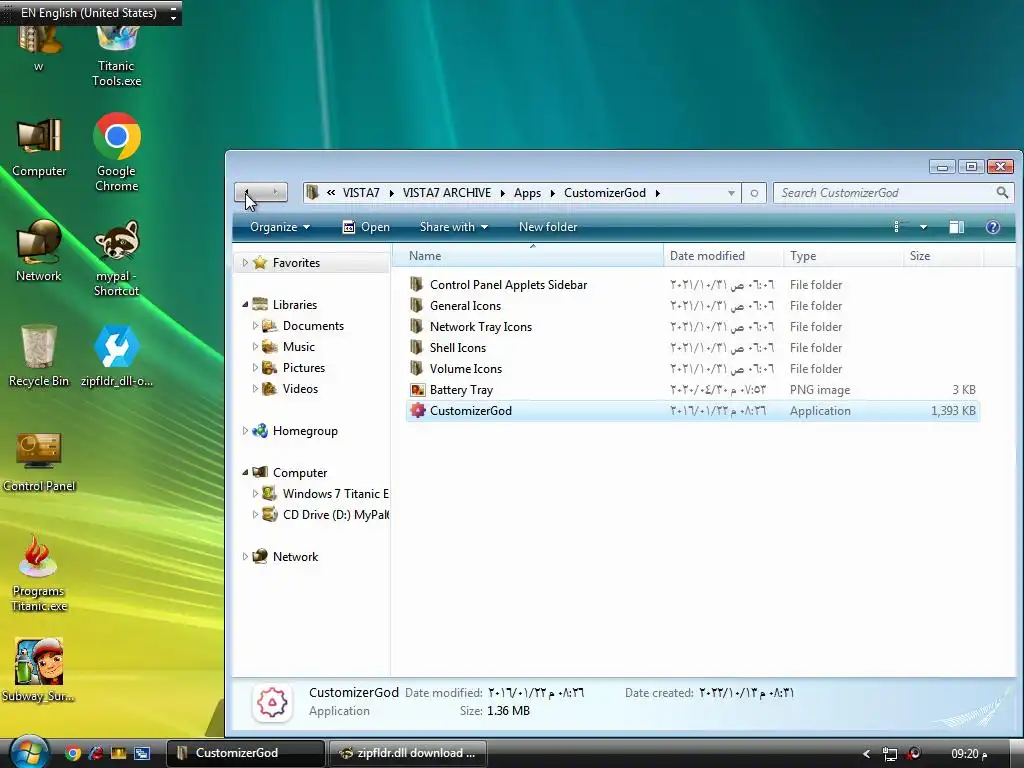
Task: Select Music in the Libraries tree
Action: point(298,347)
